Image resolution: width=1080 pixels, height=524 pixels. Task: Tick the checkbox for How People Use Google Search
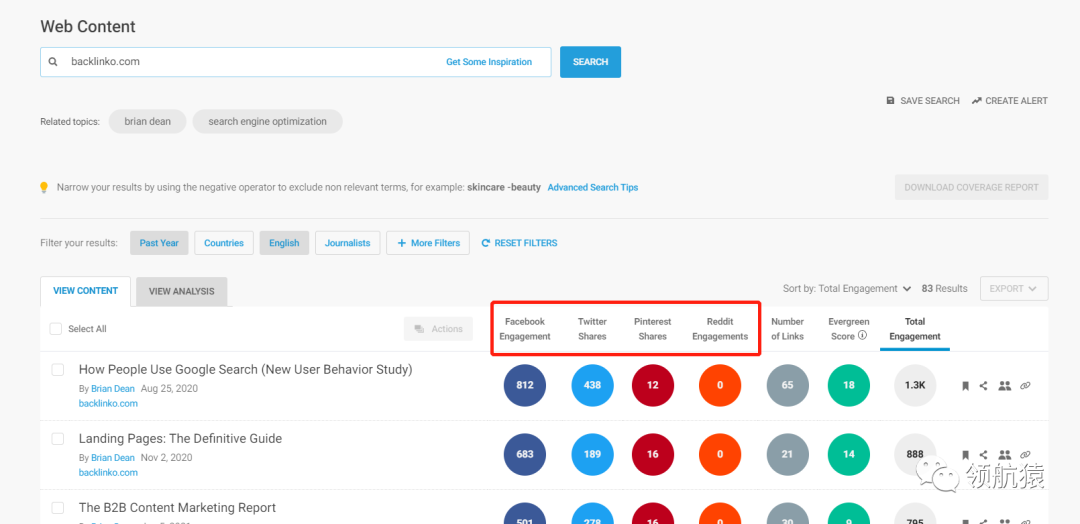[58, 370]
